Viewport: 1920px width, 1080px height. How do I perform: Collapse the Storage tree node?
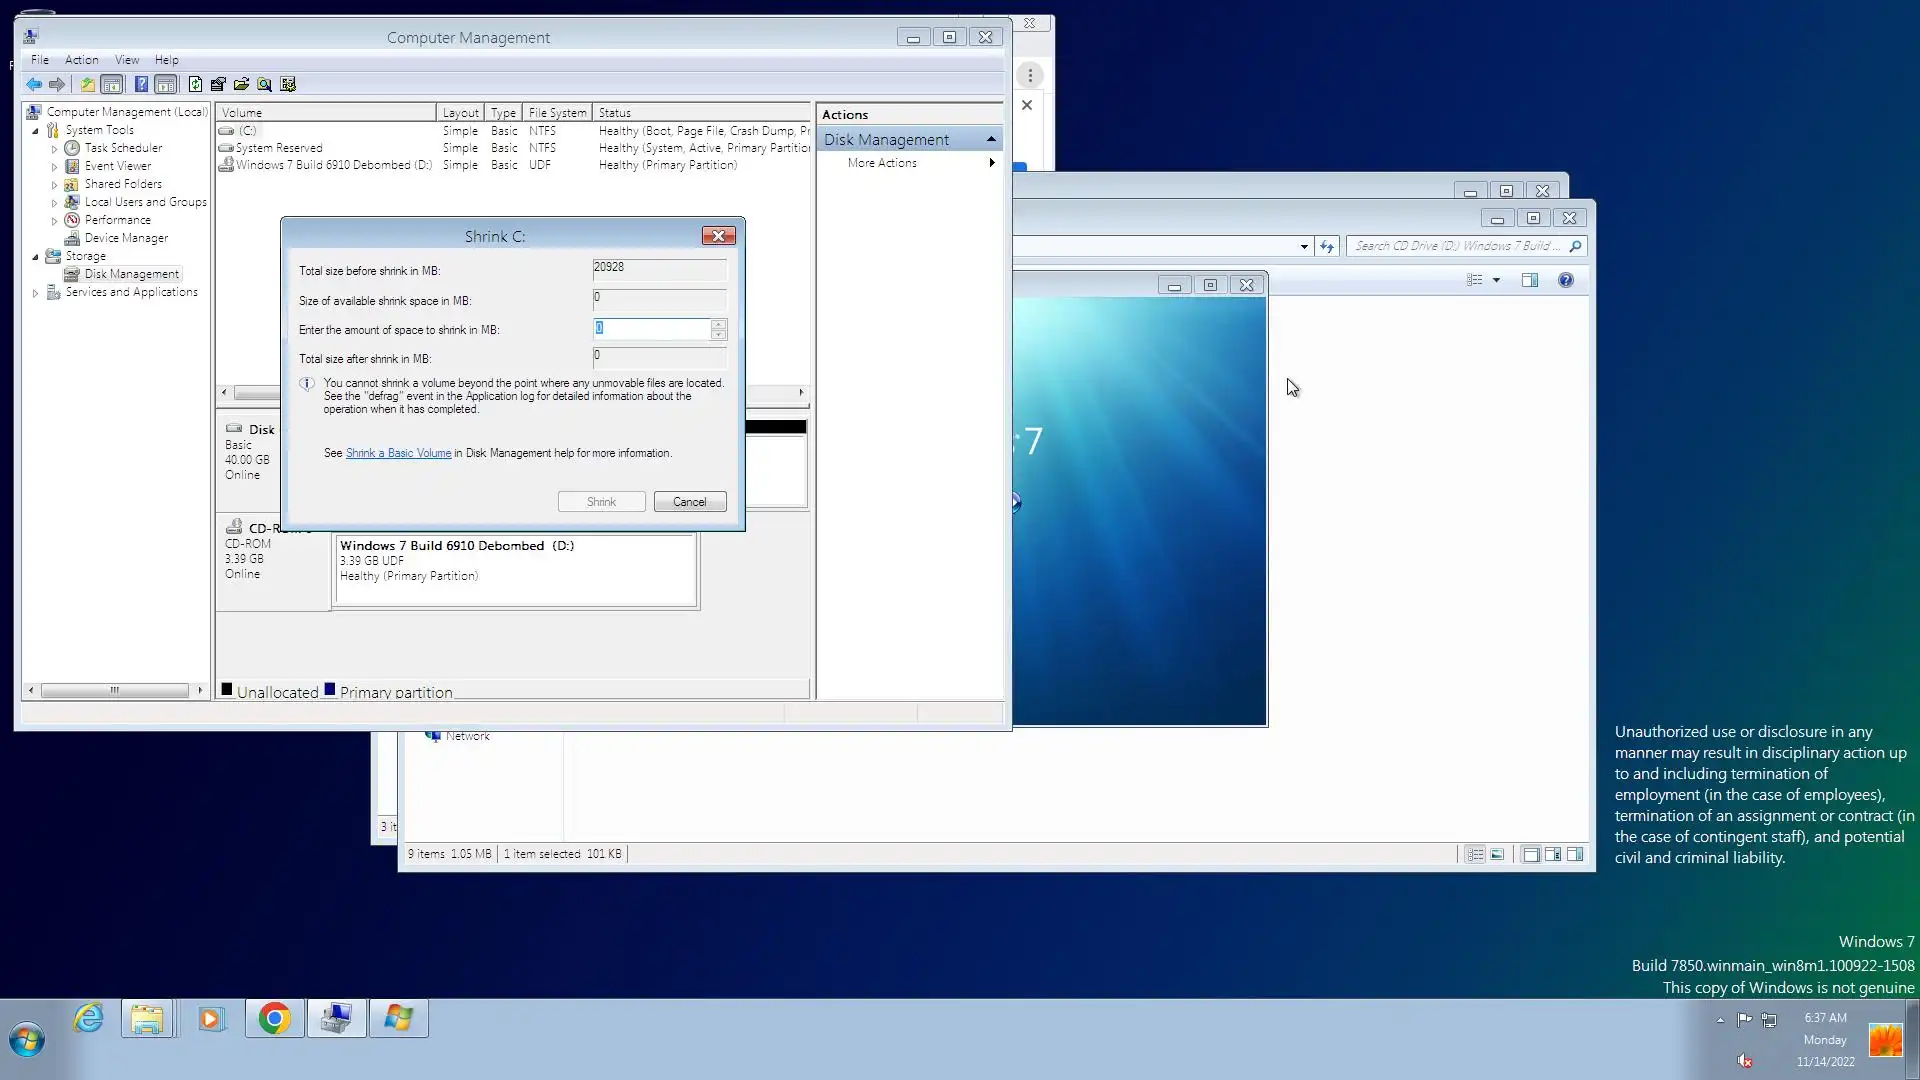point(36,257)
